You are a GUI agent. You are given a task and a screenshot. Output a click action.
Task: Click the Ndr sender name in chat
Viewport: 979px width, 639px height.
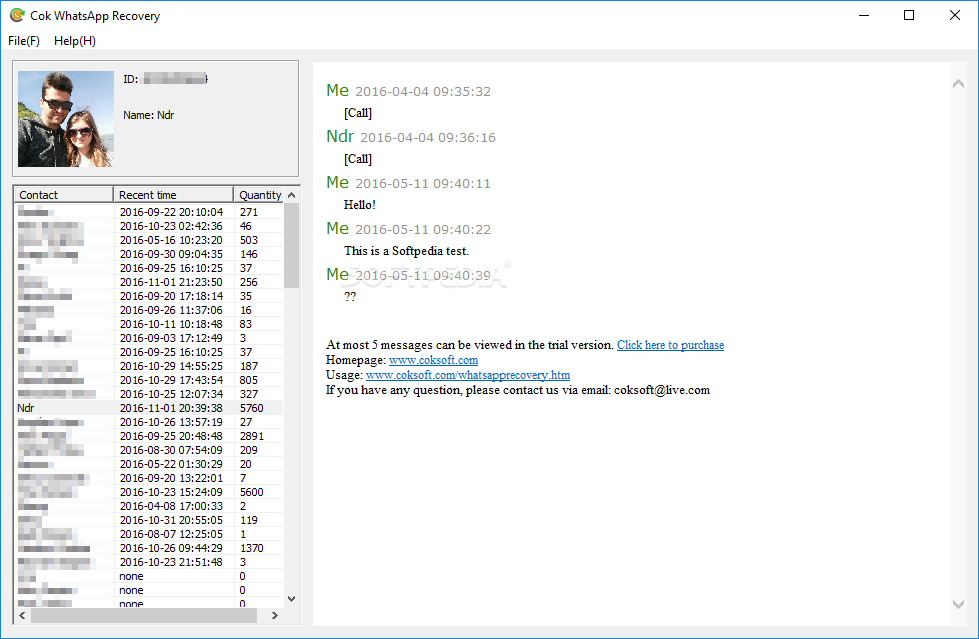point(340,136)
